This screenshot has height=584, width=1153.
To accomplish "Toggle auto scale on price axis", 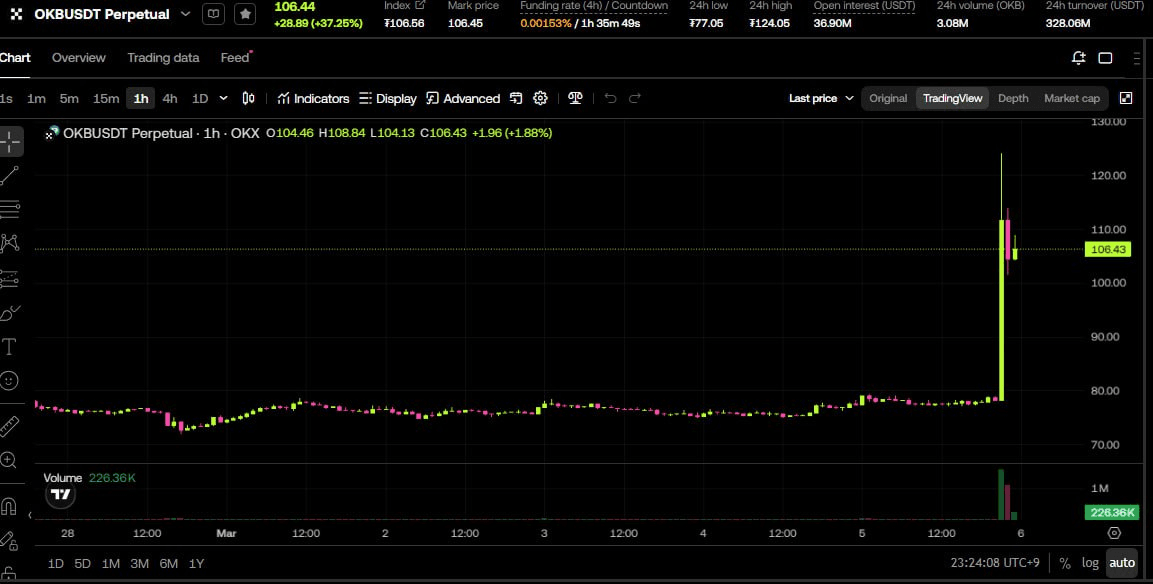I will pyautogui.click(x=1122, y=562).
